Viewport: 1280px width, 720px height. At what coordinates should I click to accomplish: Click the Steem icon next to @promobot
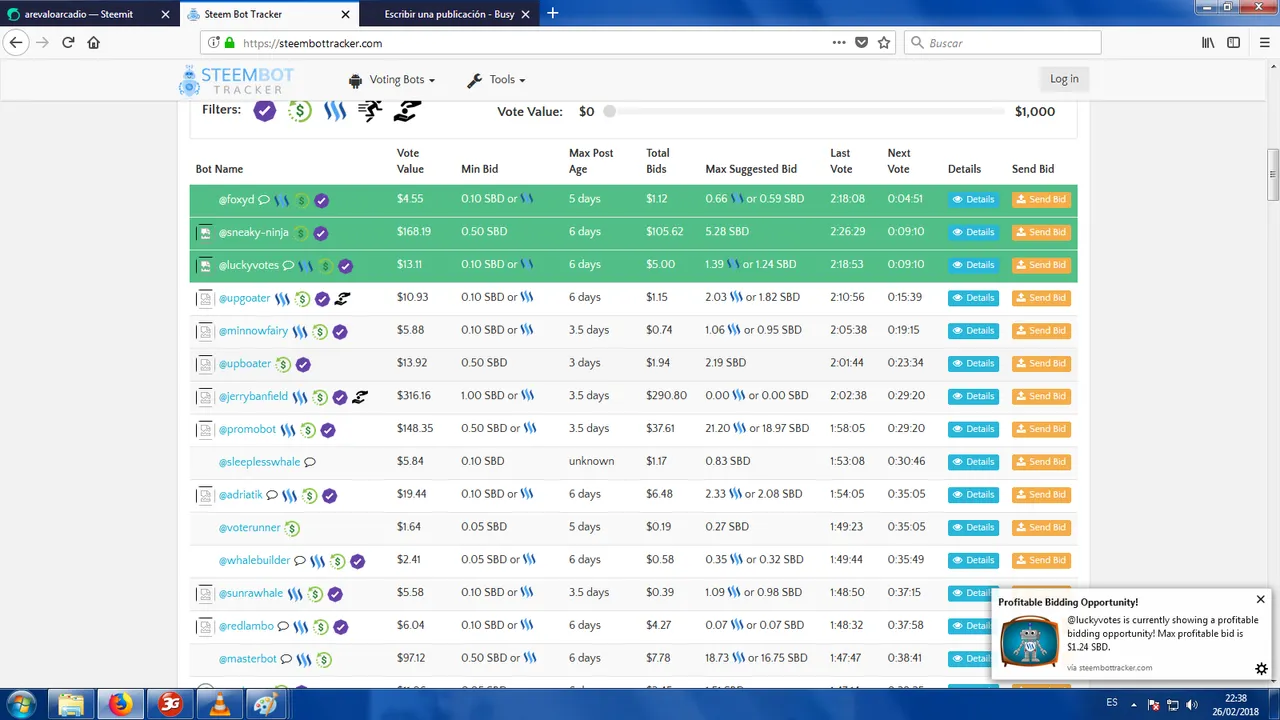pos(288,430)
